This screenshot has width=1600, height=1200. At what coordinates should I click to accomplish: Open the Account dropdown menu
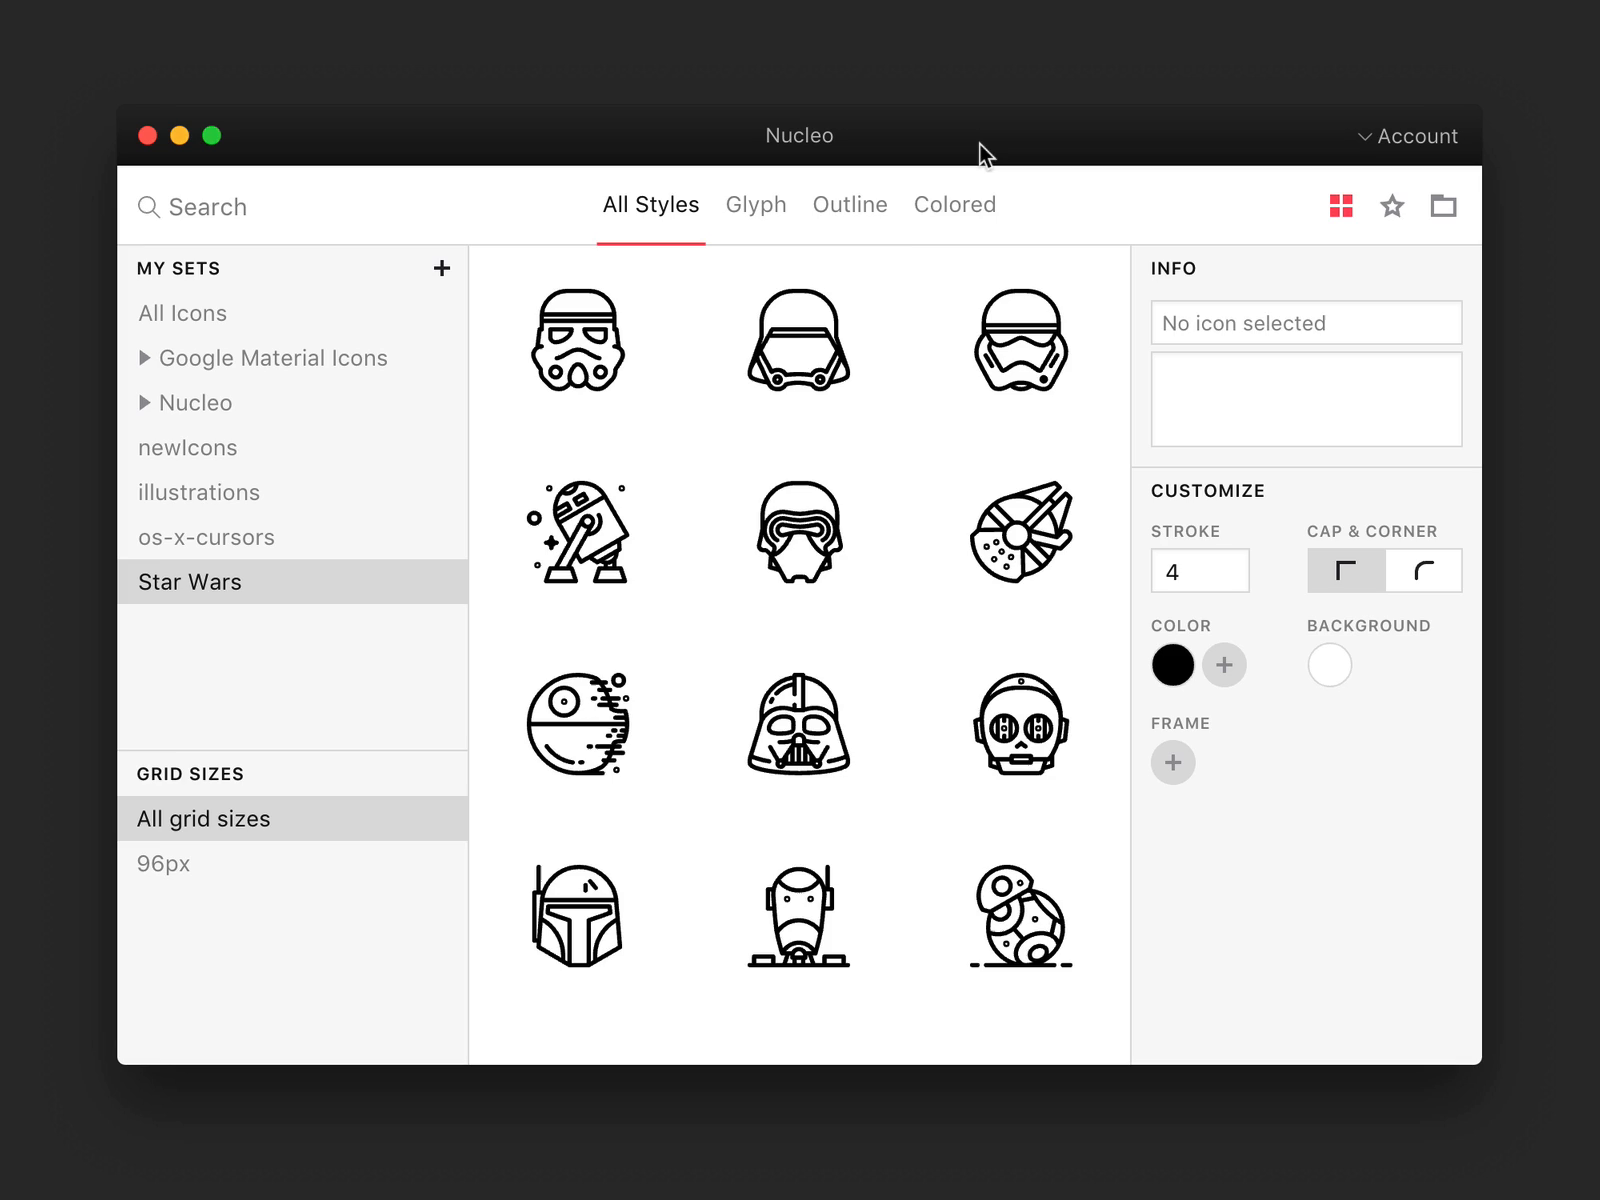[1407, 136]
